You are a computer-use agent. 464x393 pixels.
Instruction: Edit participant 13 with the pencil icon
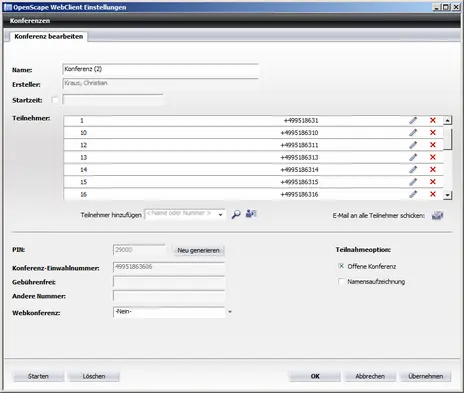tap(413, 157)
